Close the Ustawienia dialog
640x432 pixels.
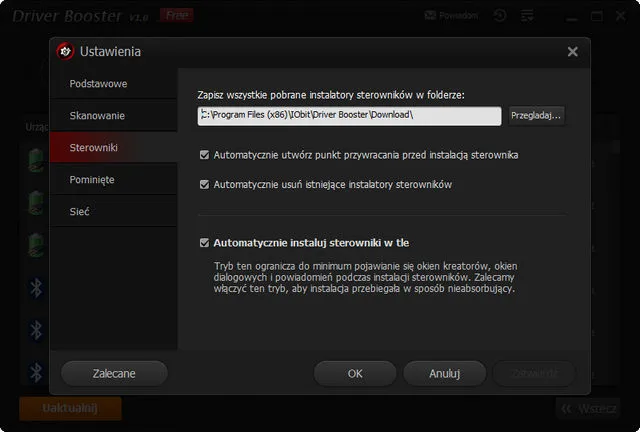click(x=573, y=51)
